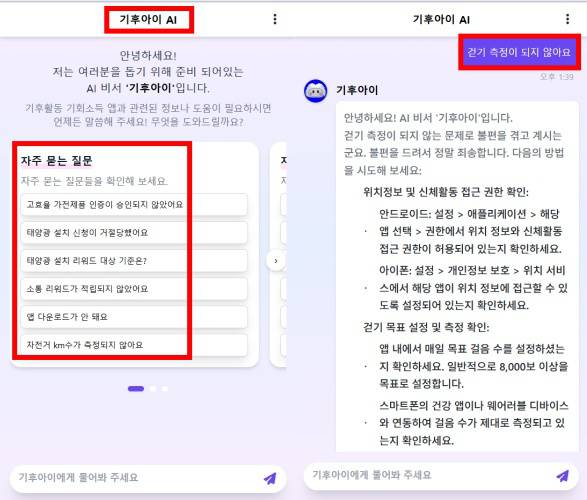587x500 pixels.
Task: Select the first carousel page indicator dot
Action: tap(136, 389)
